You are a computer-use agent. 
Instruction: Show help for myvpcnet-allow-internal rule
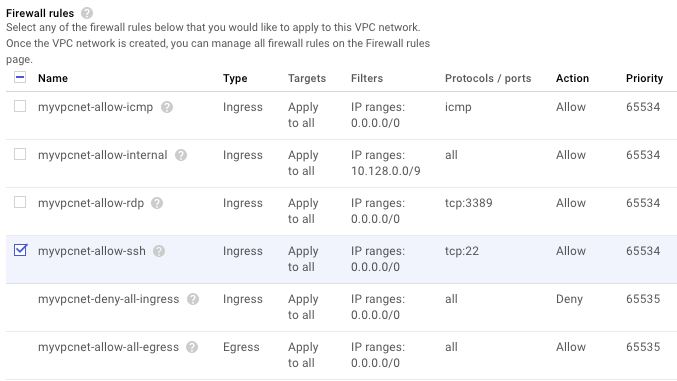click(x=181, y=155)
